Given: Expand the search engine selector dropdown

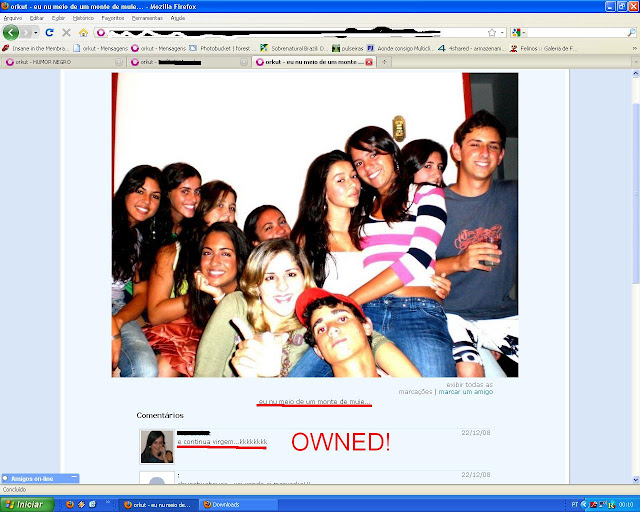Looking at the screenshot, I should pyautogui.click(x=519, y=33).
